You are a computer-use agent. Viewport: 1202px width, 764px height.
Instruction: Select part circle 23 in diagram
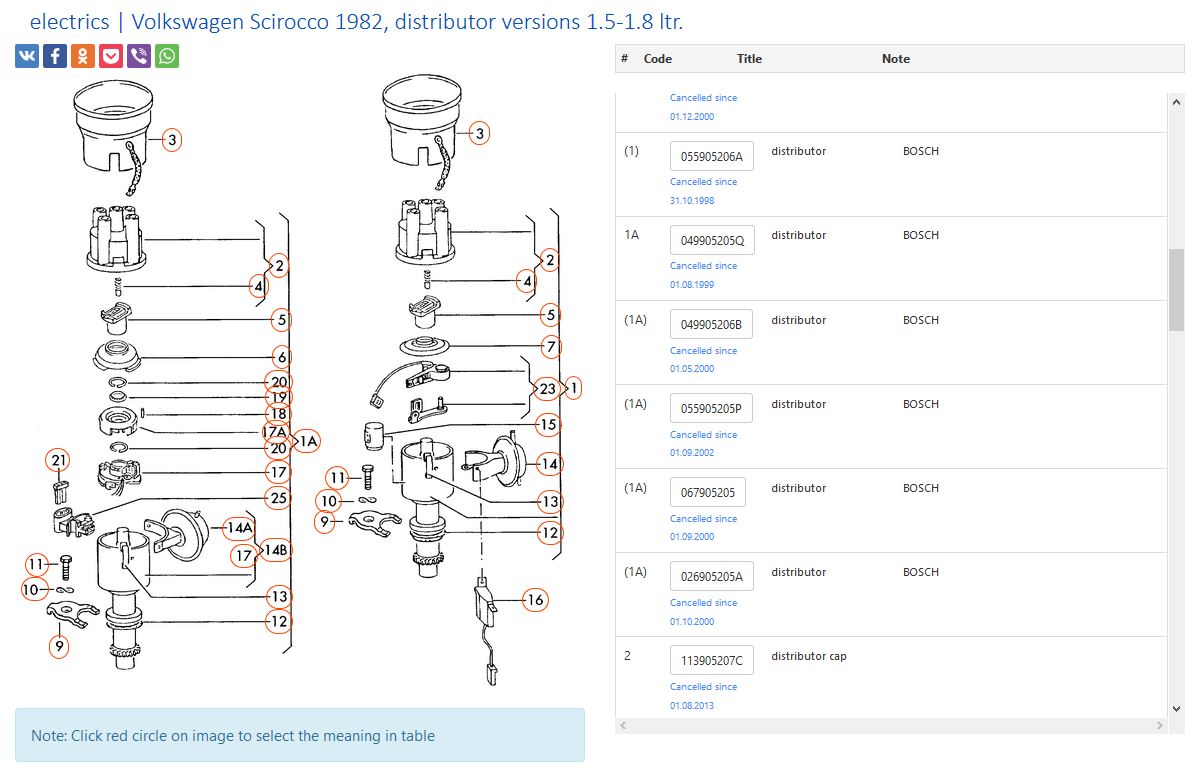tap(546, 388)
